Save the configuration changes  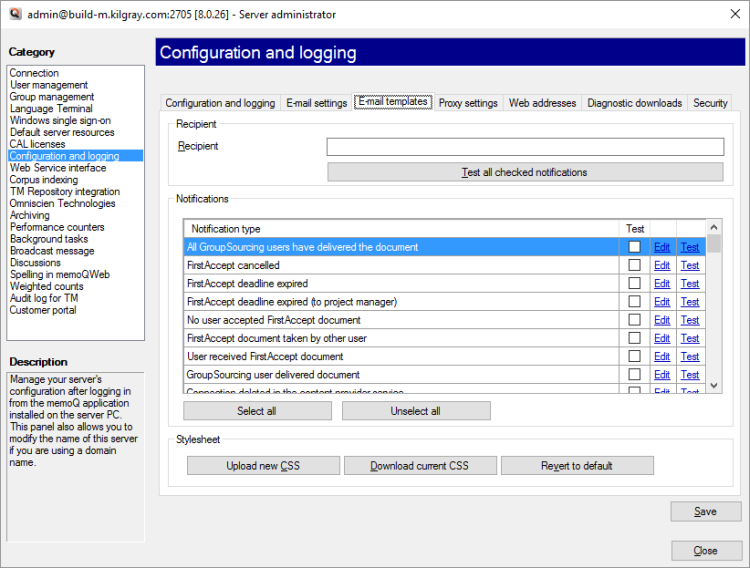705,512
